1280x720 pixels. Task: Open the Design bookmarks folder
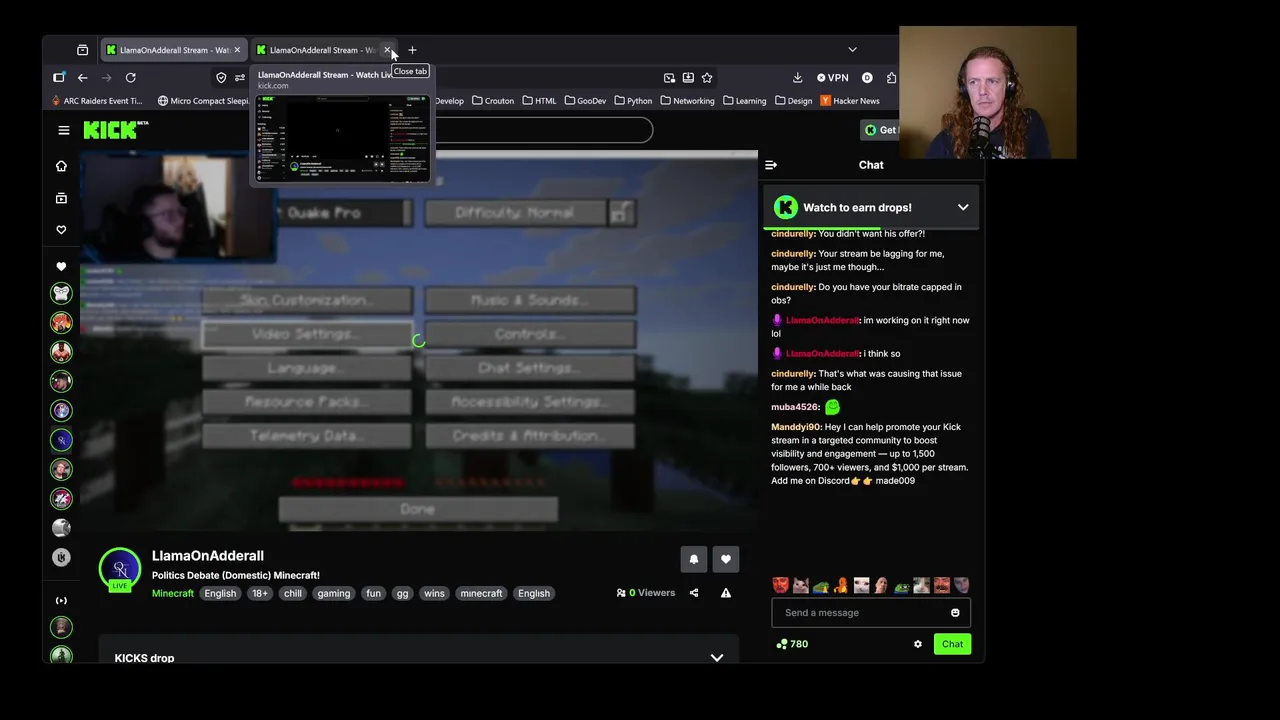(793, 101)
